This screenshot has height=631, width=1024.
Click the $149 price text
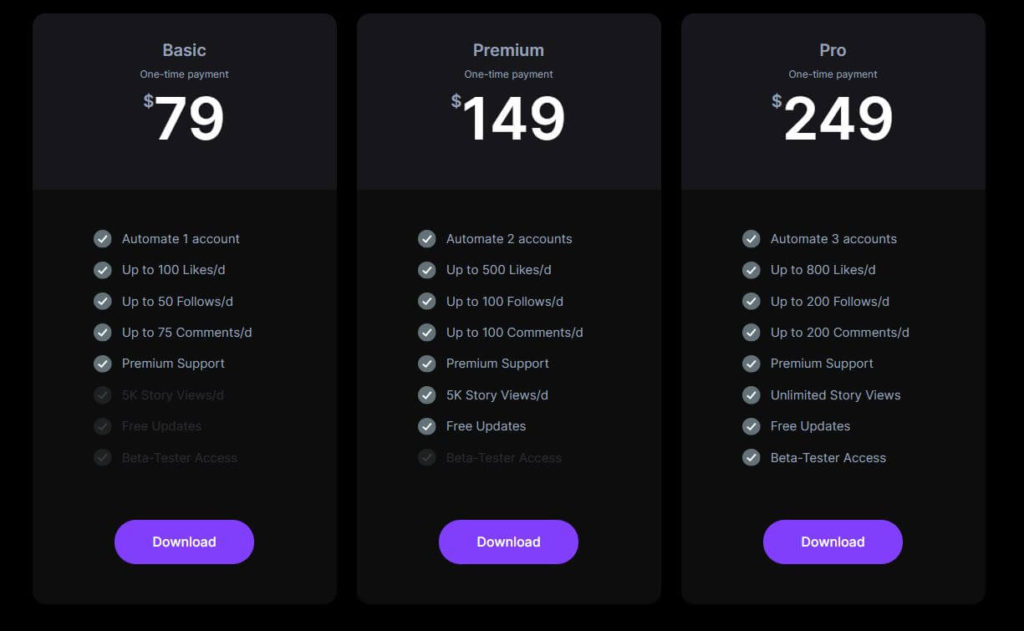(508, 118)
